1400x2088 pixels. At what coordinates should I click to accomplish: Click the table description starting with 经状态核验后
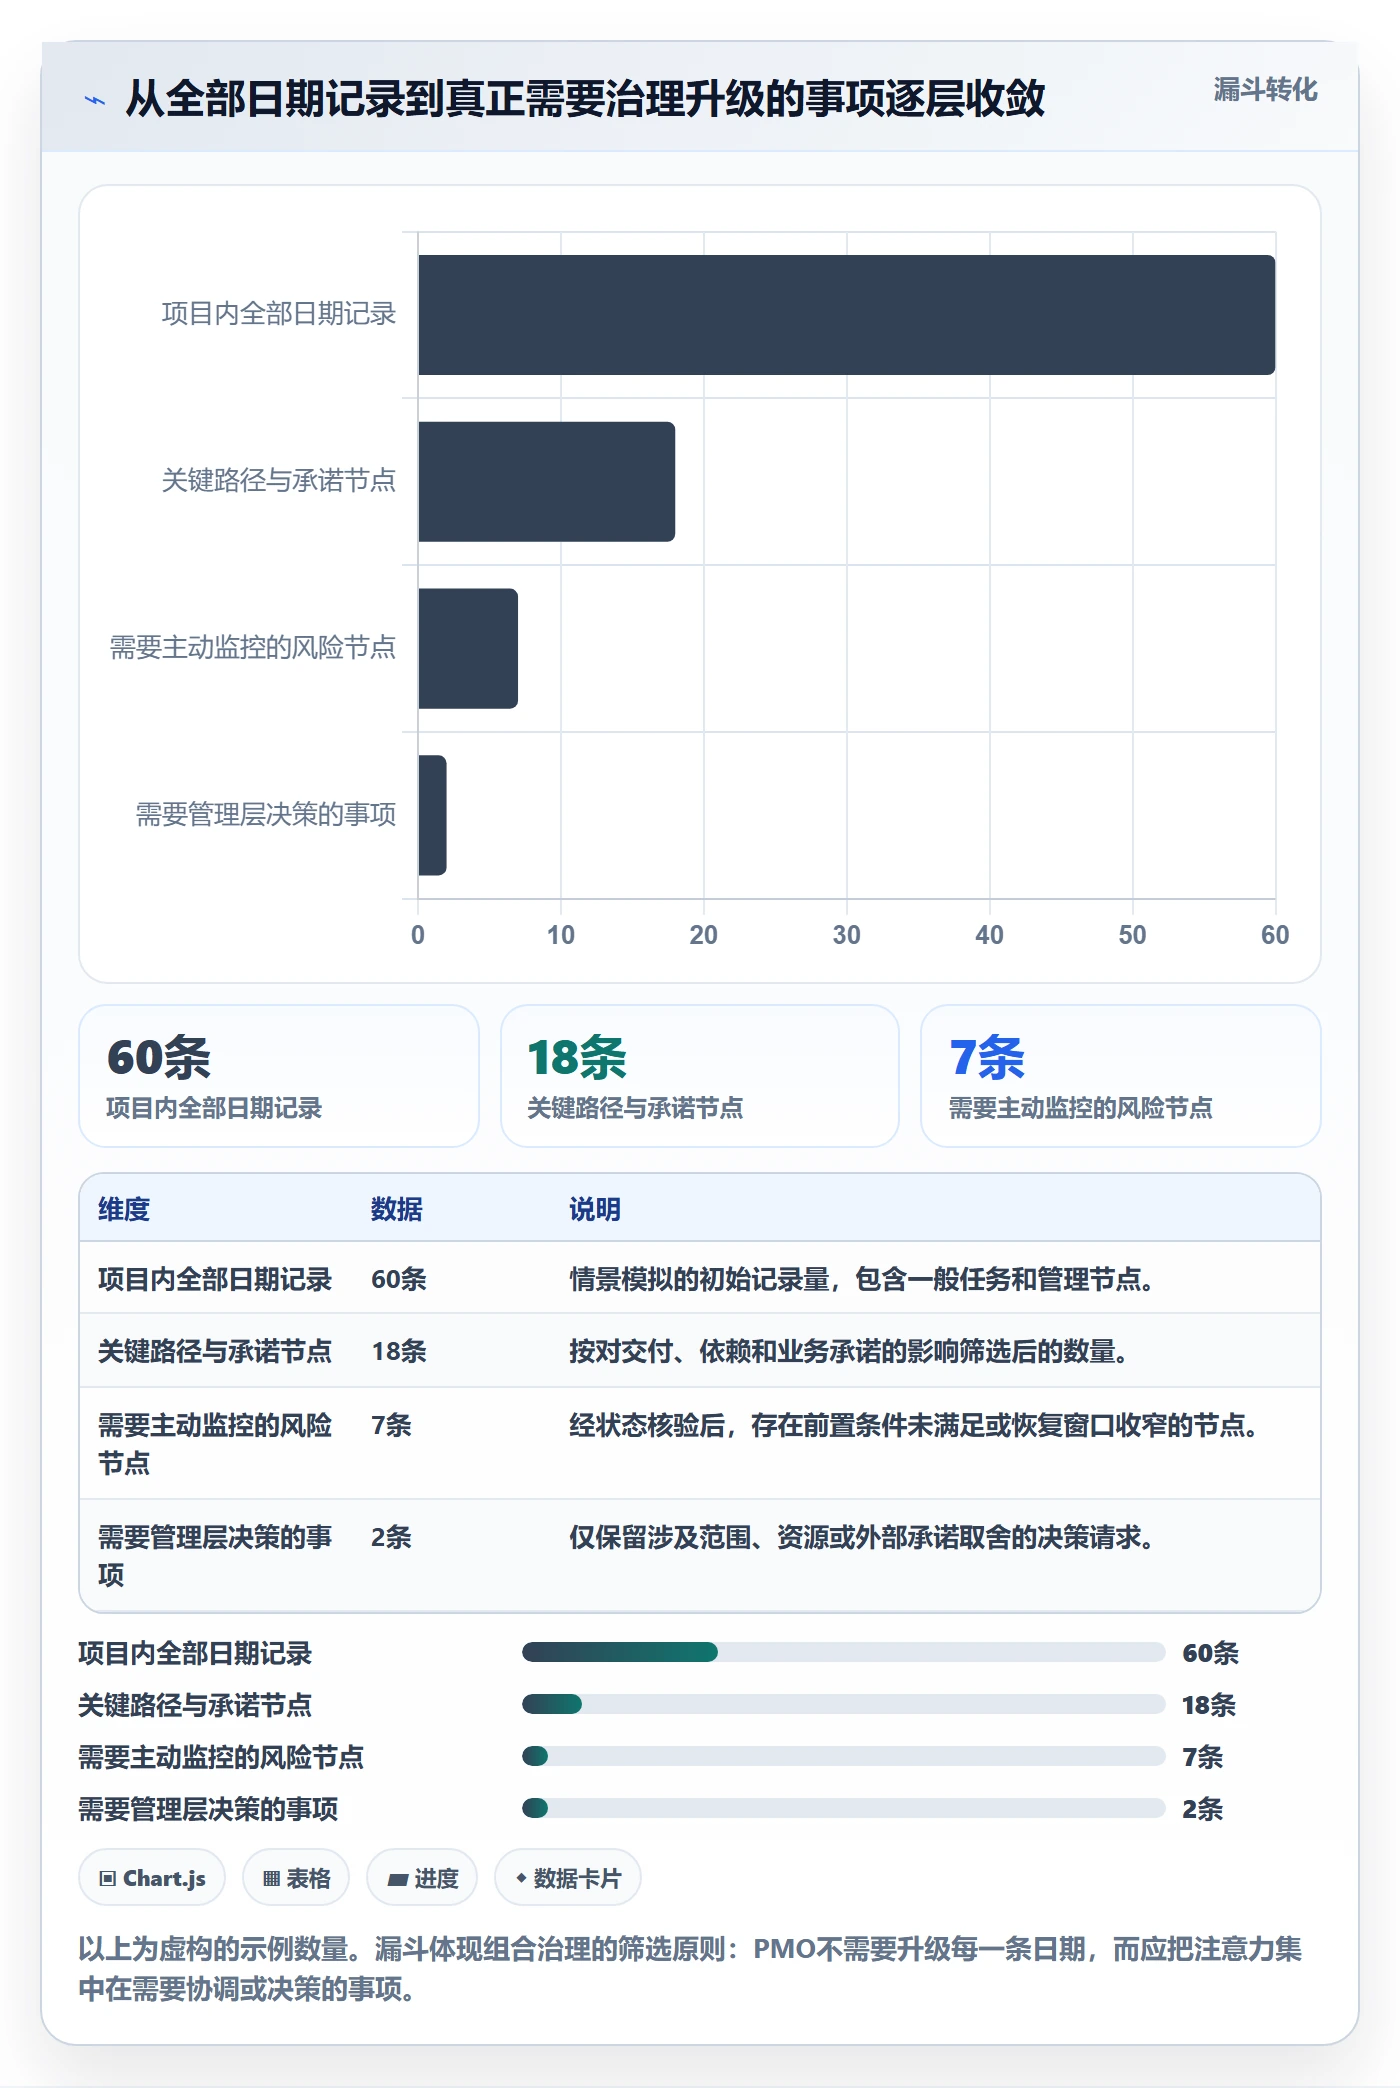914,1425
